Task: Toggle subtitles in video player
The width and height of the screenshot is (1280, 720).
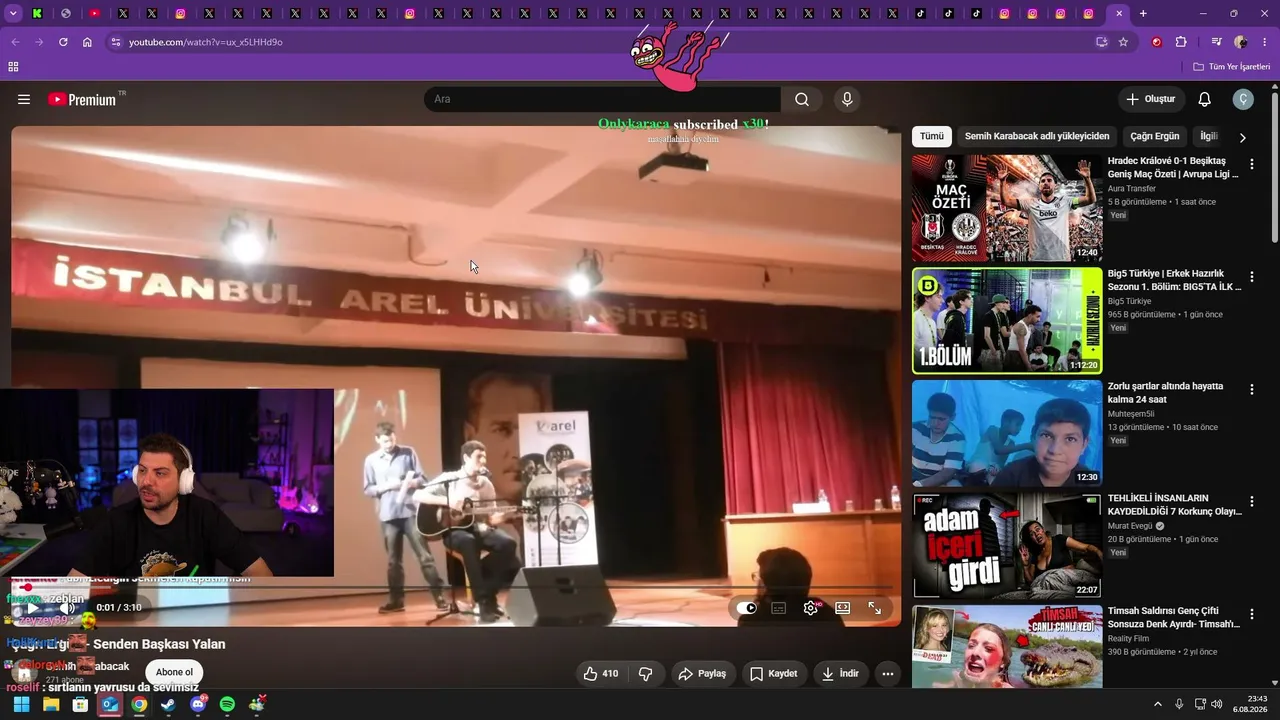Action: [x=779, y=608]
